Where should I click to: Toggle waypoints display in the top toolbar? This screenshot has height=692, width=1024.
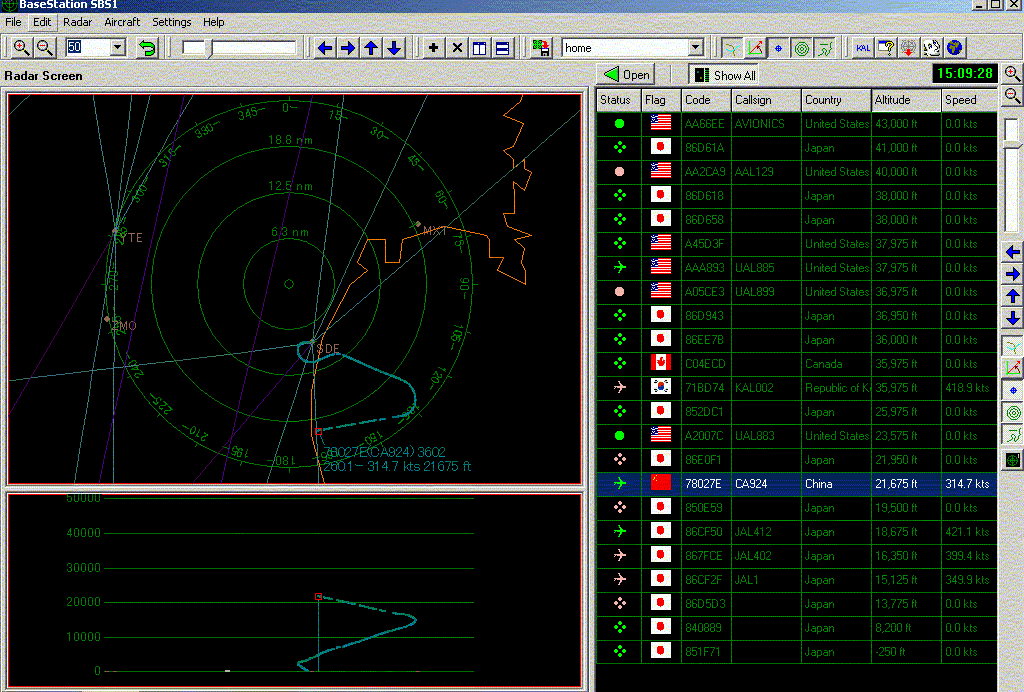[778, 48]
